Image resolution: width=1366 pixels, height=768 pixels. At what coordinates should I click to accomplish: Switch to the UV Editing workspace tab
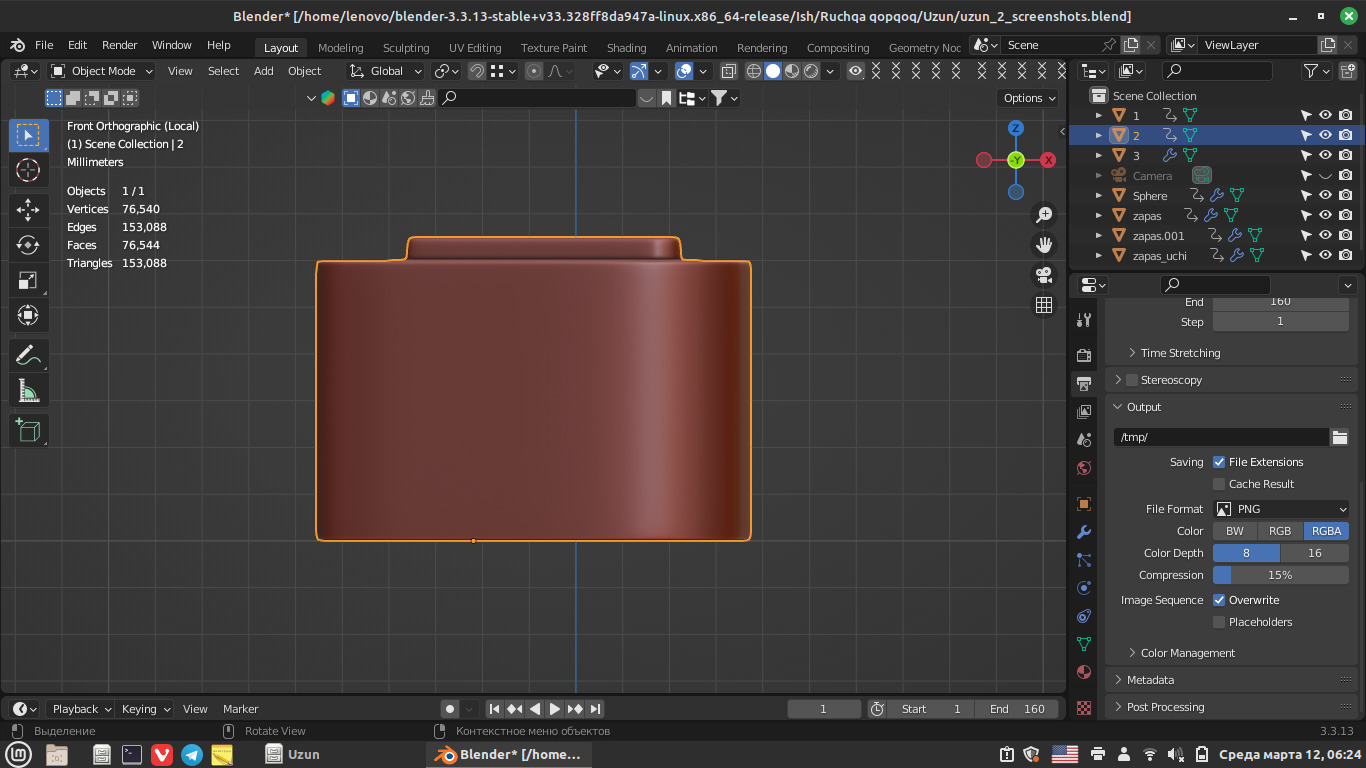coord(475,48)
